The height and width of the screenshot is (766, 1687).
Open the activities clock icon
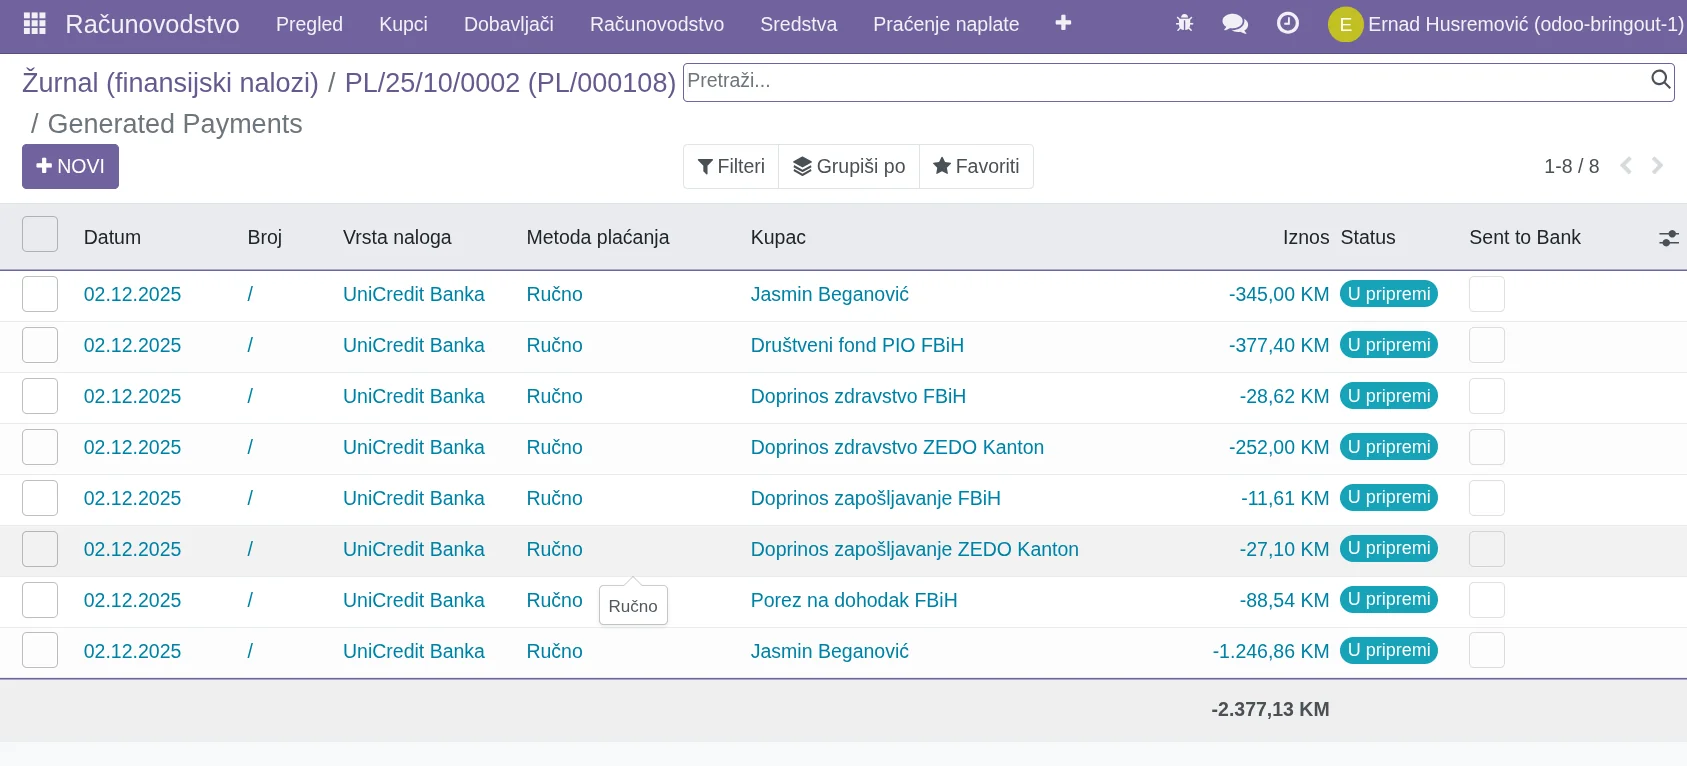coord(1288,23)
